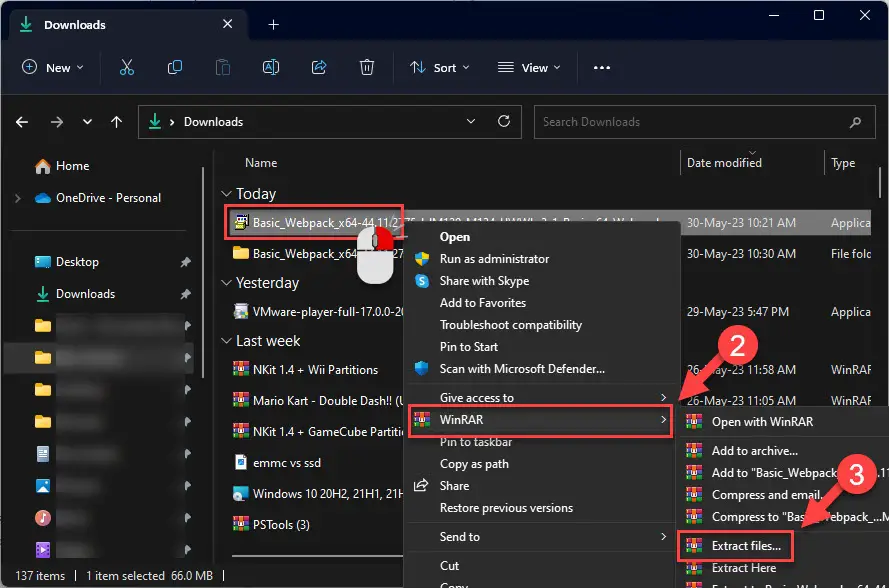Click the Delete trash icon in toolbar
The image size is (889, 588).
coord(367,67)
